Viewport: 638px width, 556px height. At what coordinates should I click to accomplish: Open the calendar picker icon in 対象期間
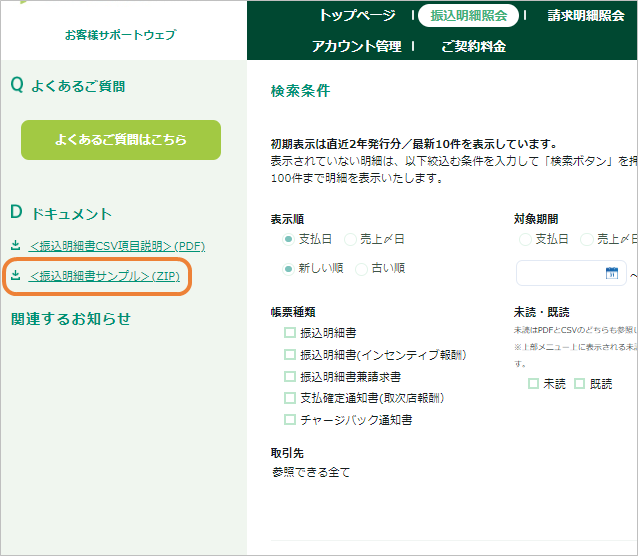(612, 273)
